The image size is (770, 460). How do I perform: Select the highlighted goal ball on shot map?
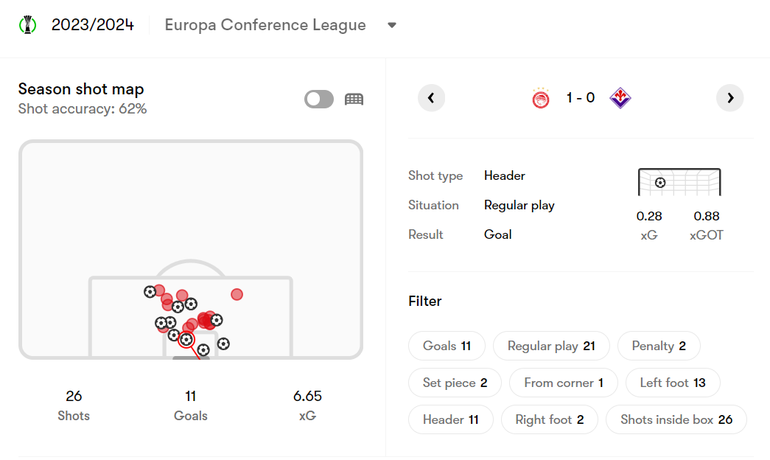(186, 339)
